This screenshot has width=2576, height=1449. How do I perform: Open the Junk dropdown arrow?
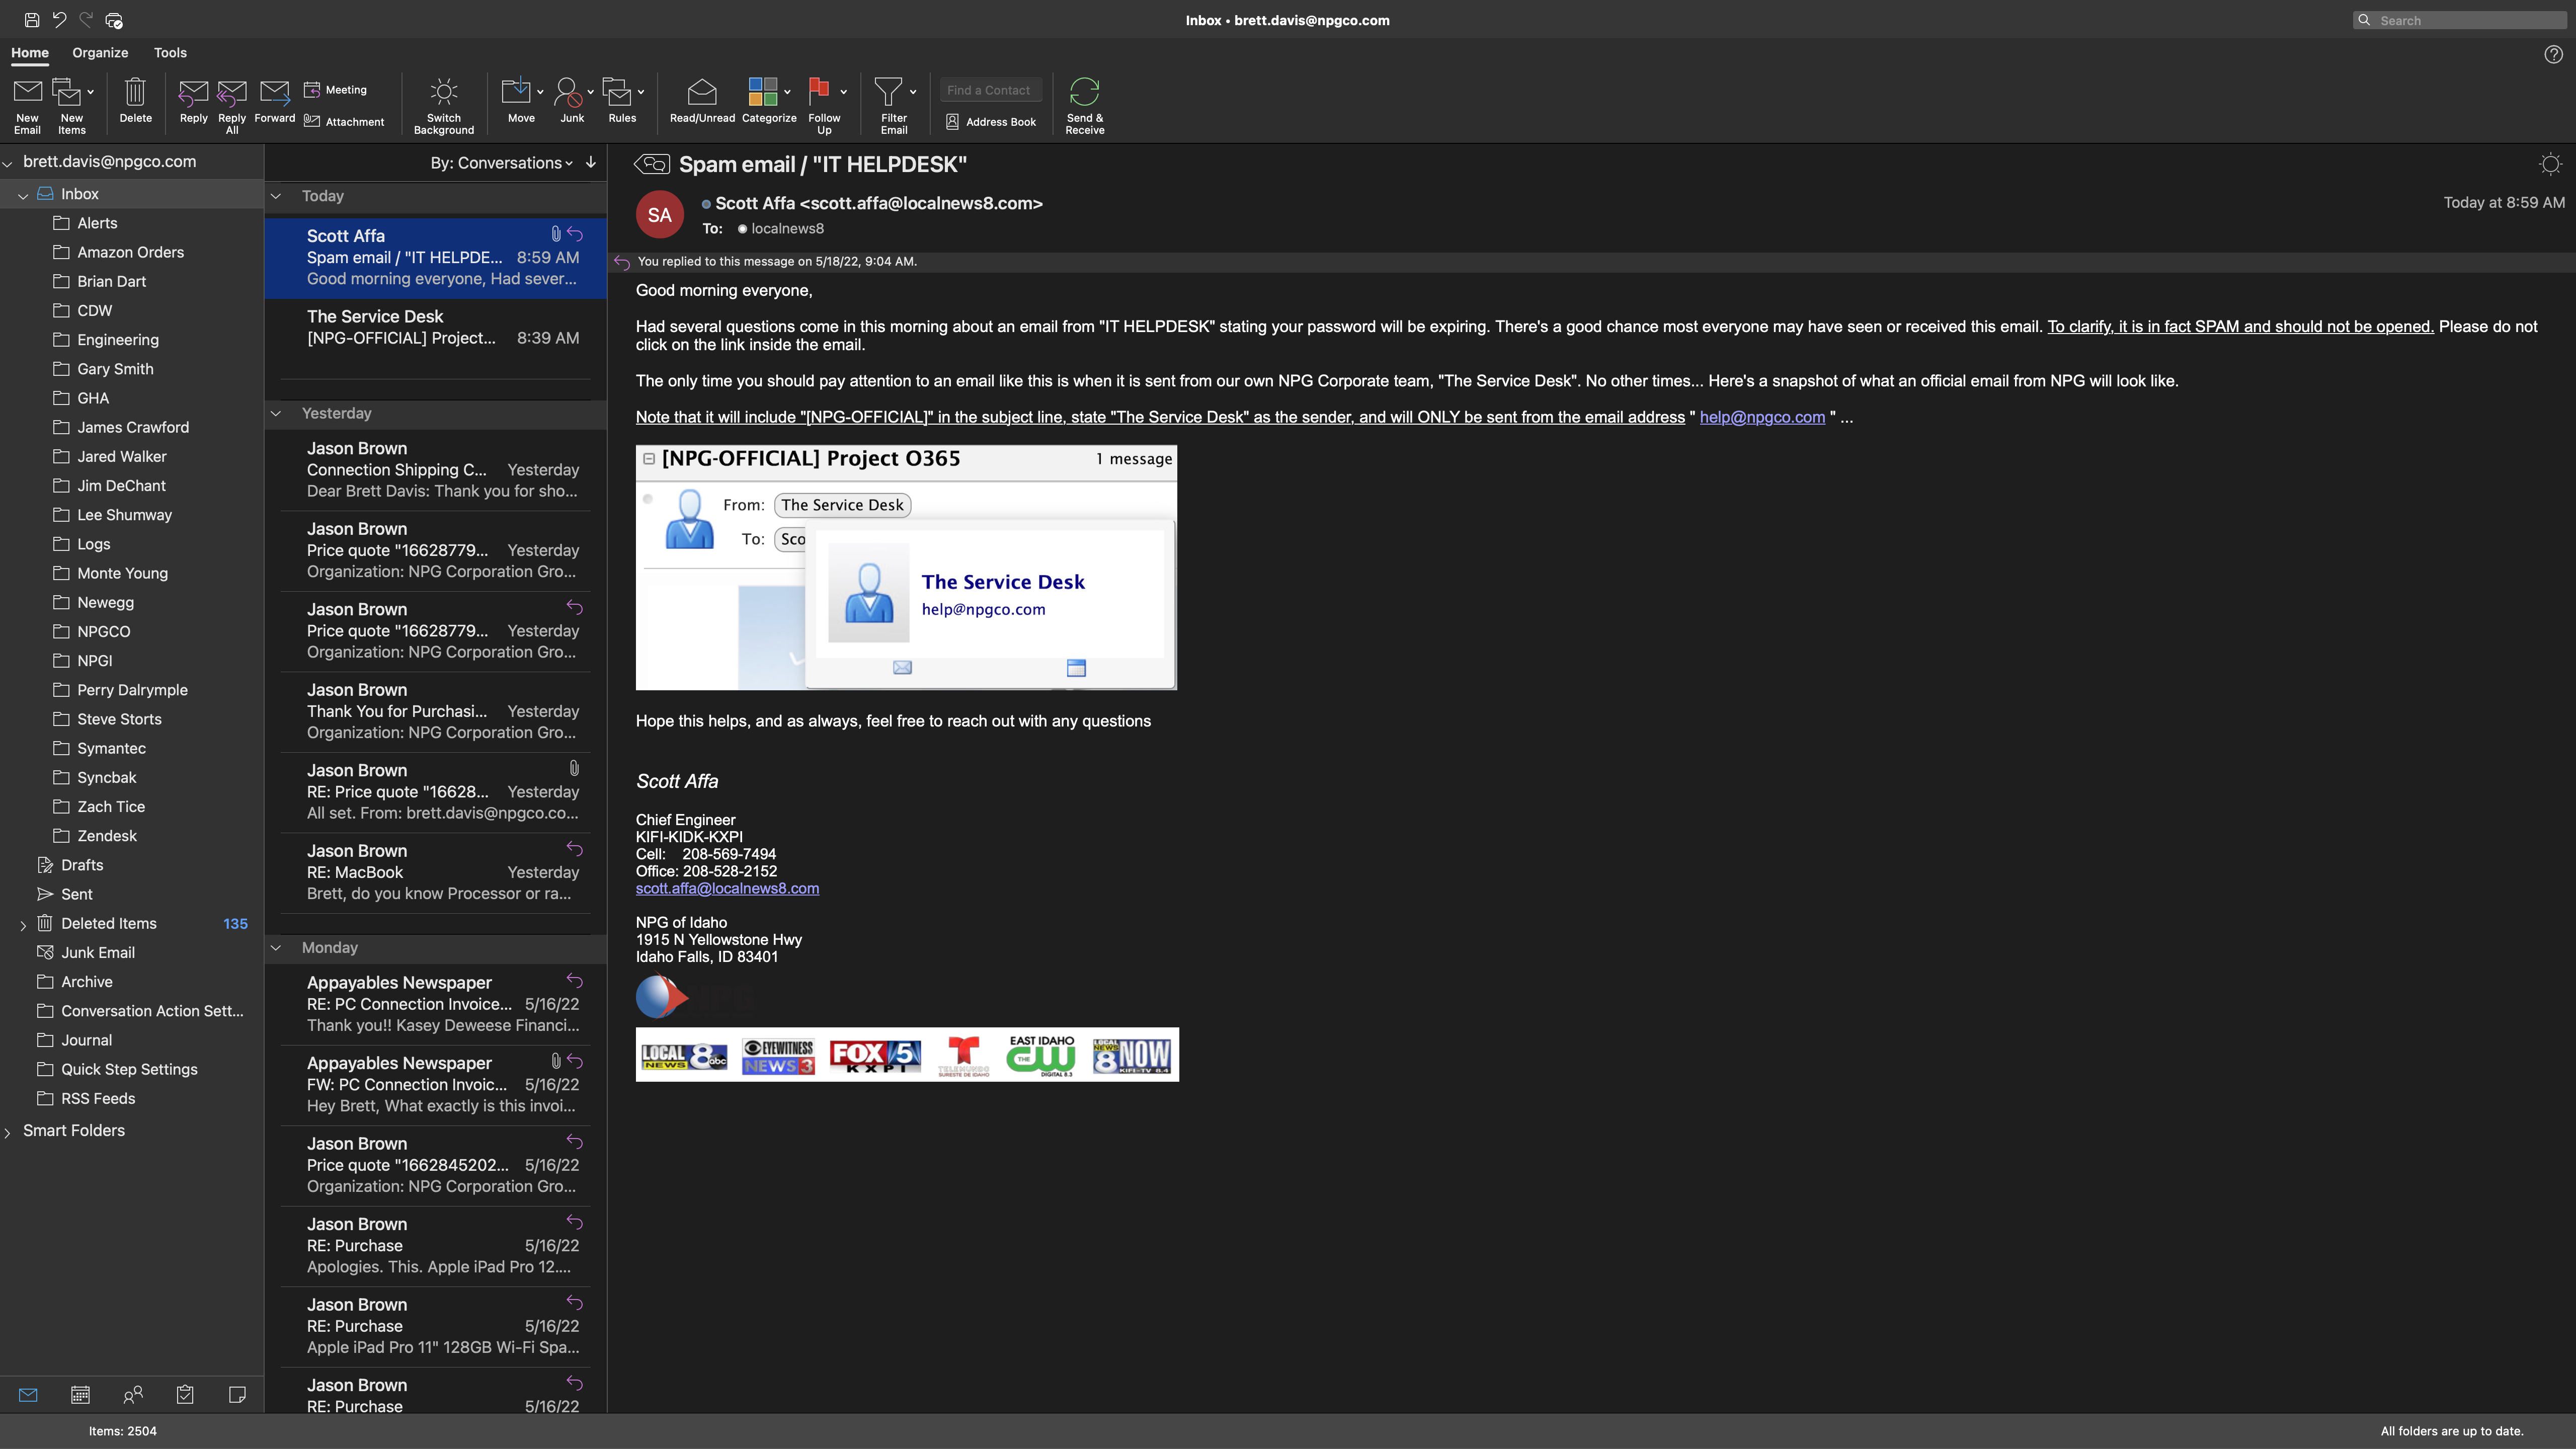point(590,92)
